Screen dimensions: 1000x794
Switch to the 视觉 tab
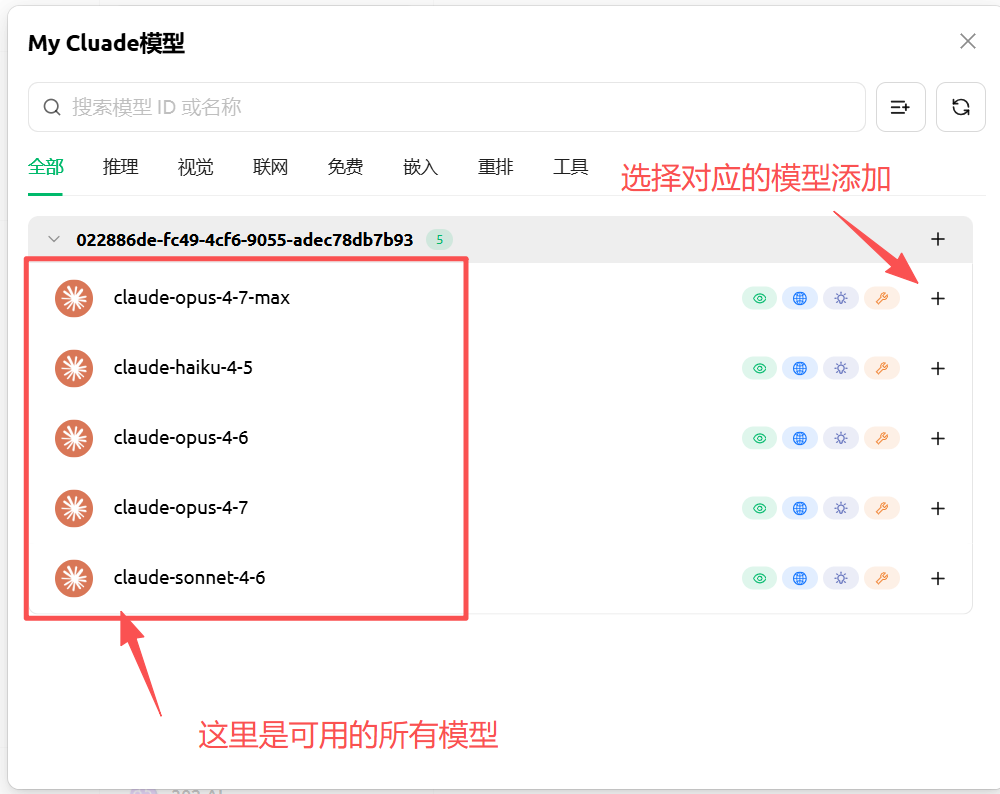click(x=196, y=167)
